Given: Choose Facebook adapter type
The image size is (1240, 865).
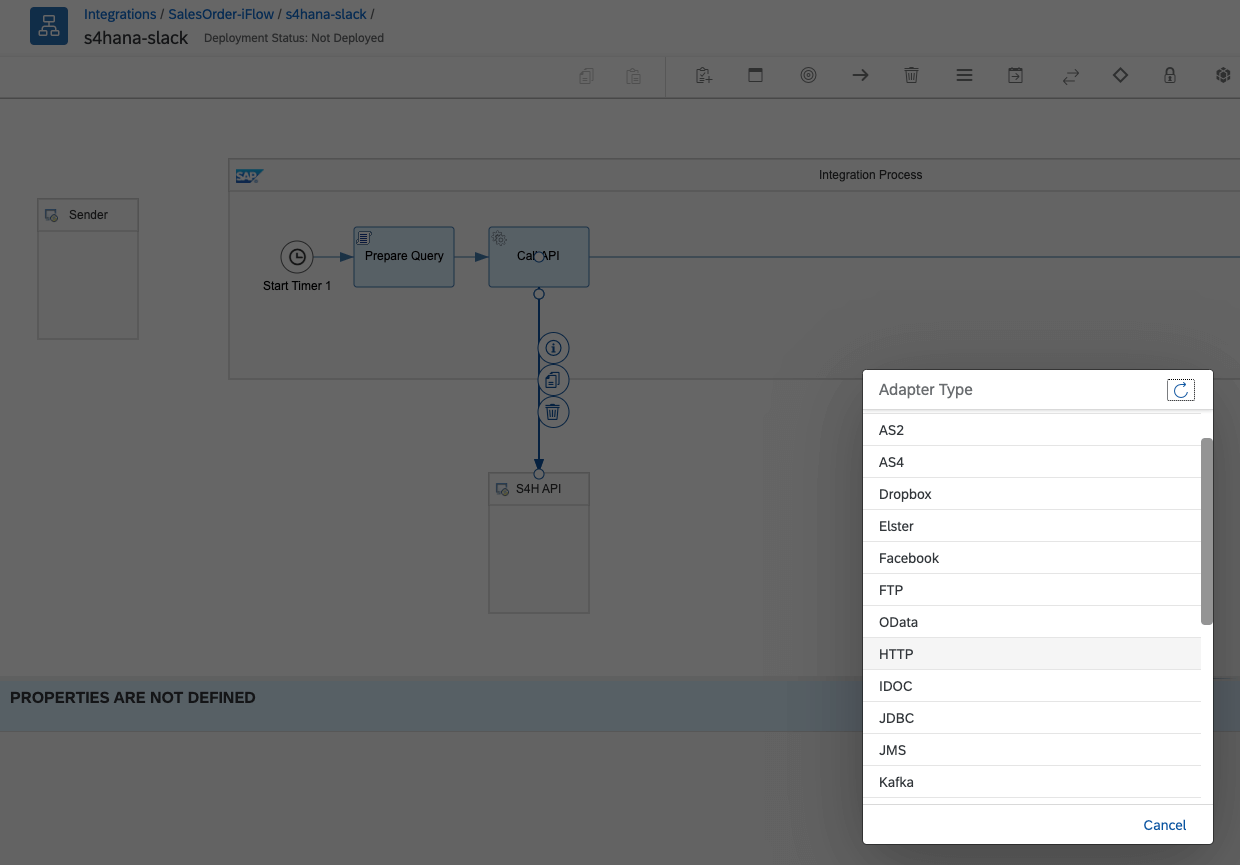Looking at the screenshot, I should tap(1032, 558).
